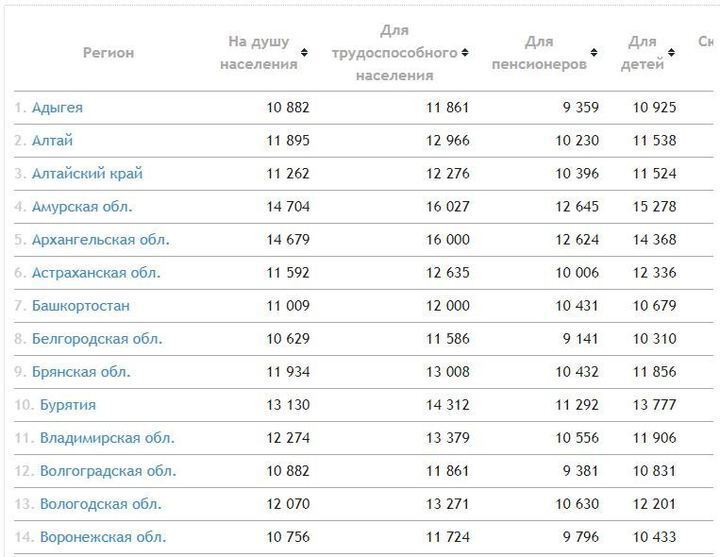
Task: Select the Архангельская обл. link
Action: pos(100,239)
